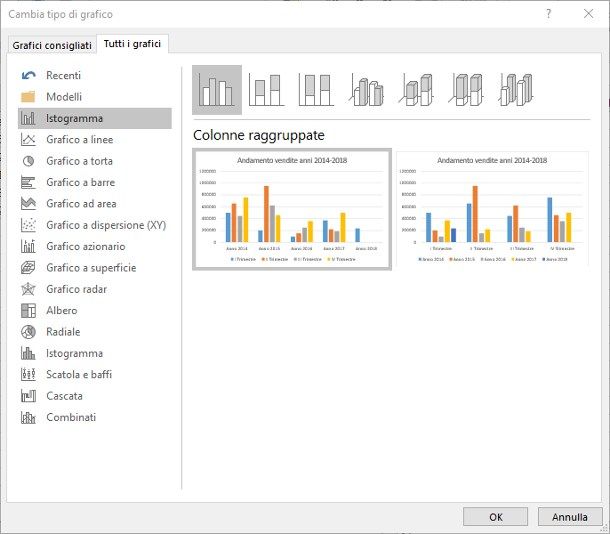Viewport: 610px width, 534px height.
Task: Select Scatola e baffi label
Action: (x=79, y=375)
